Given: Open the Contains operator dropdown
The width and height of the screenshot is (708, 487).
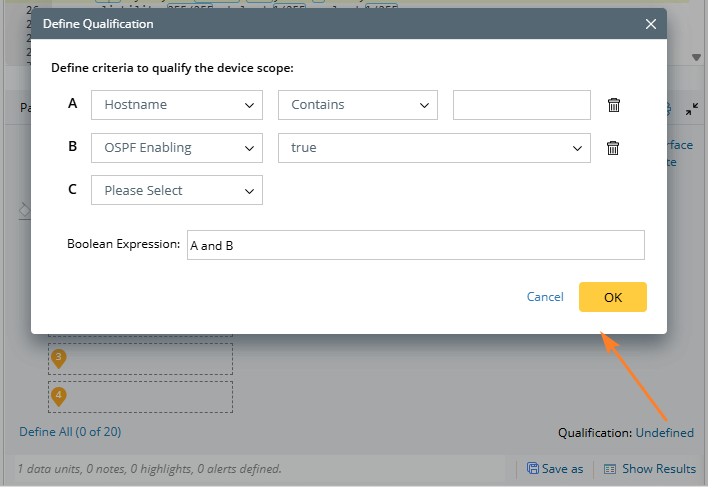Looking at the screenshot, I should click(x=357, y=105).
